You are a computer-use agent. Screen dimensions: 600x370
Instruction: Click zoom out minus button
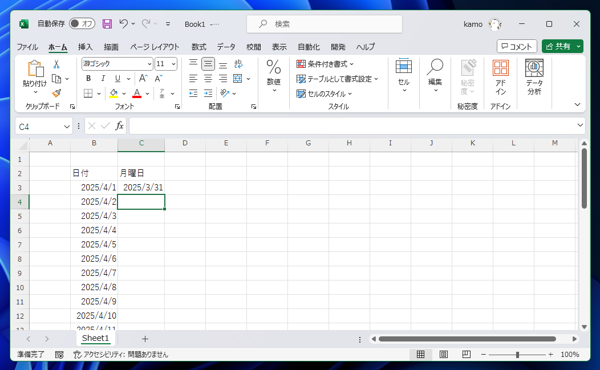tap(483, 355)
